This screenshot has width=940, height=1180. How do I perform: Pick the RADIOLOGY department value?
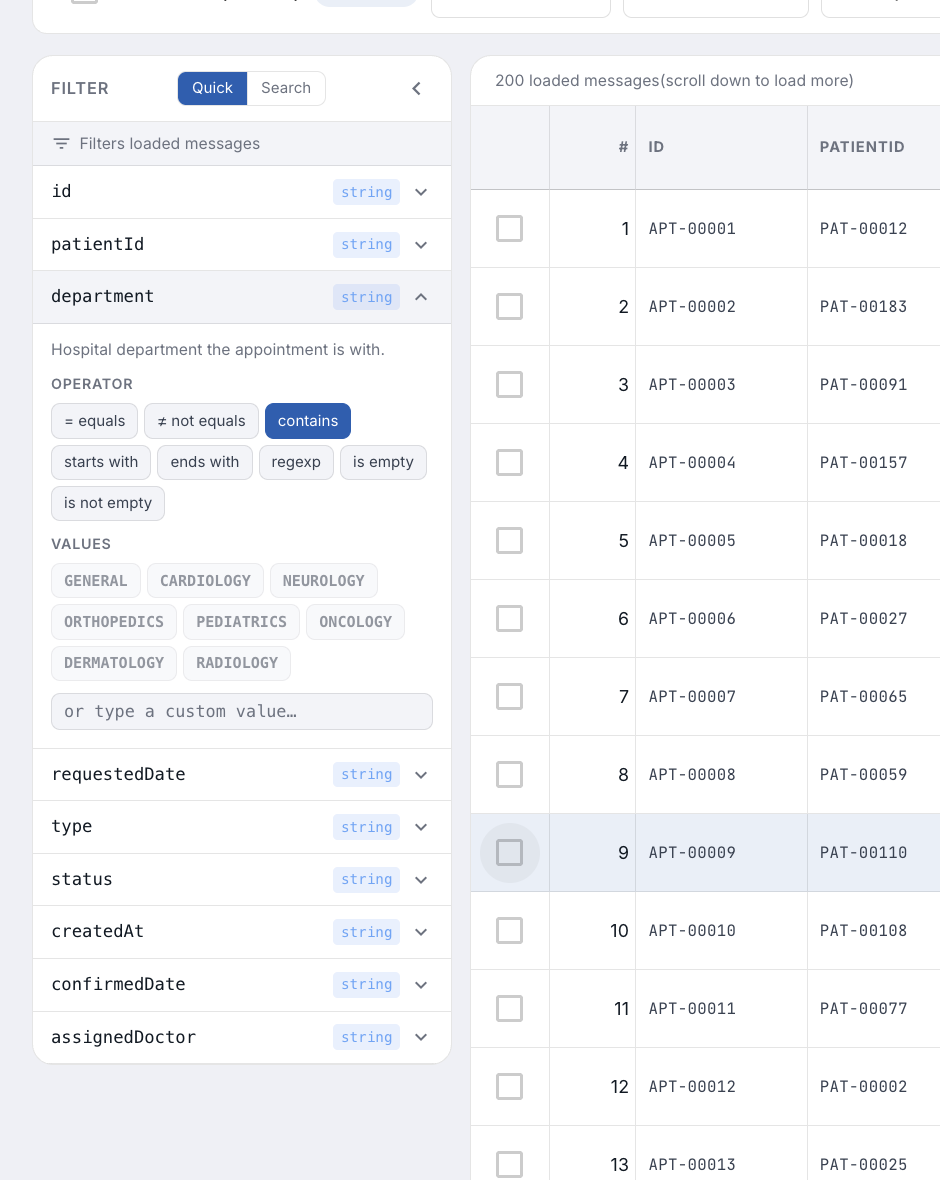tap(237, 663)
